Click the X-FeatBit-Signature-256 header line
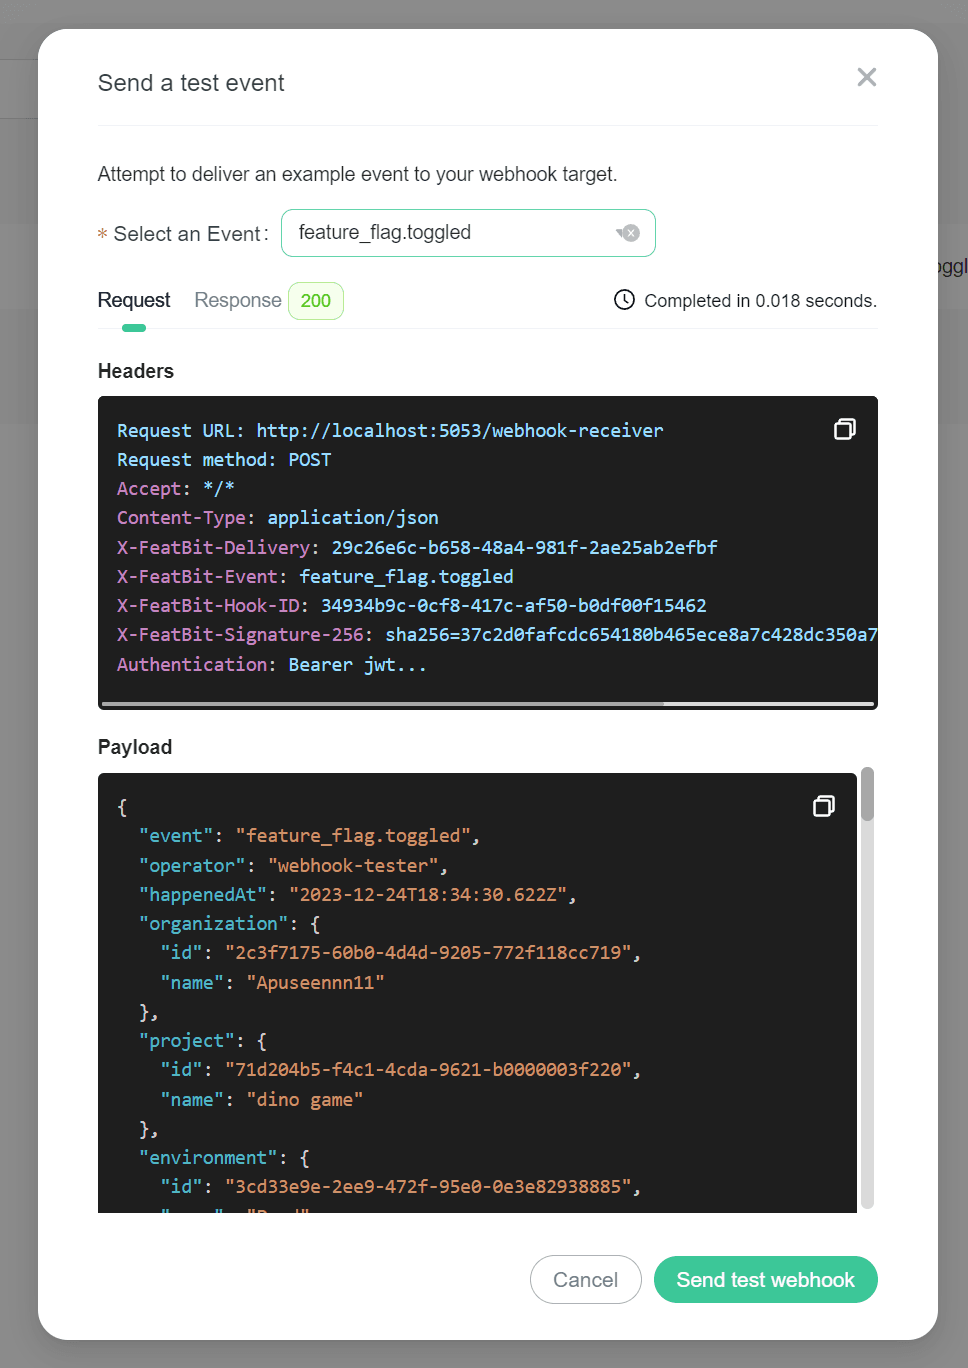 (496, 635)
